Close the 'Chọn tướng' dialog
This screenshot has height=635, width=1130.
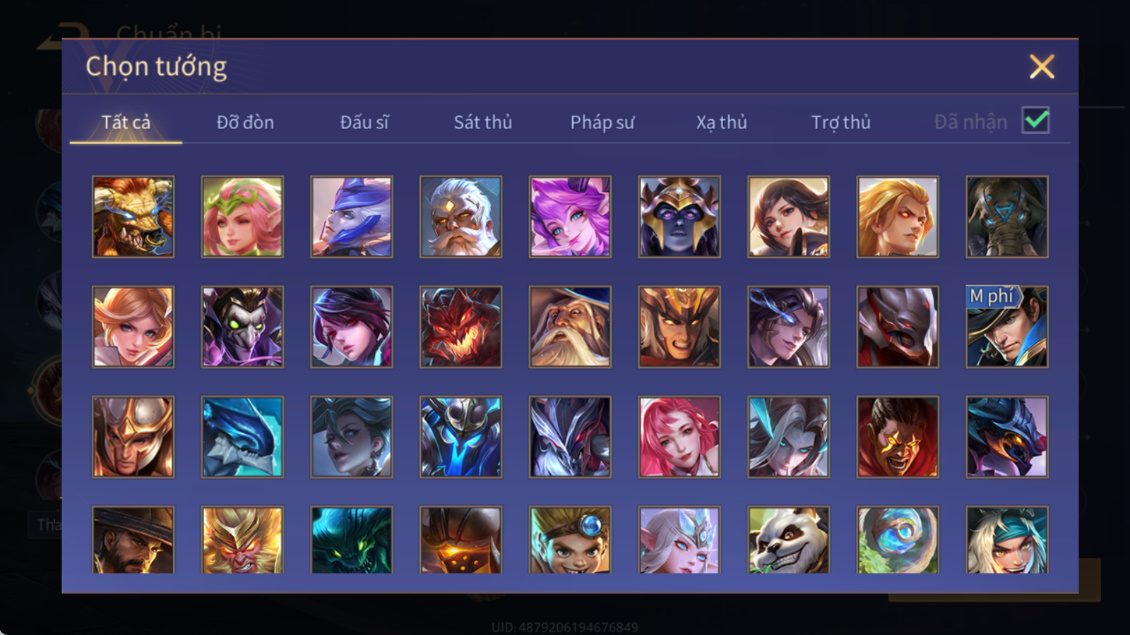1041,66
